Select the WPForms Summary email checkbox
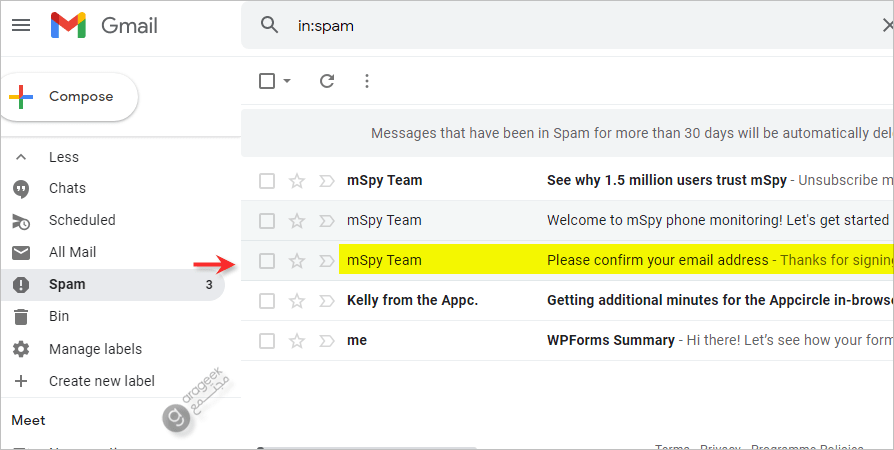 tap(267, 341)
